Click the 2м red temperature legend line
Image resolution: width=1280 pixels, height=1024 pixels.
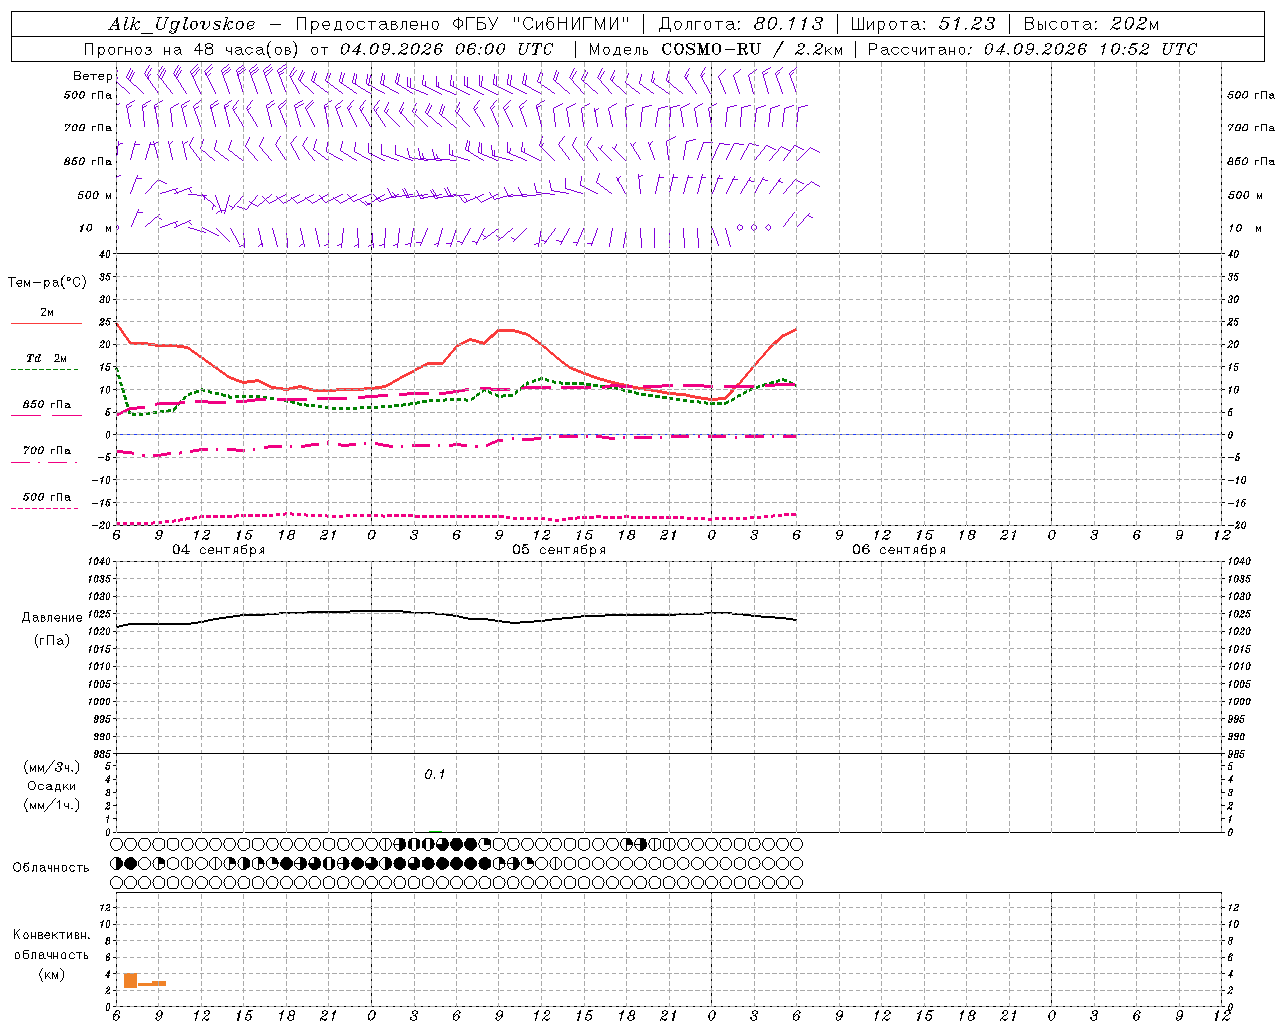coord(46,323)
